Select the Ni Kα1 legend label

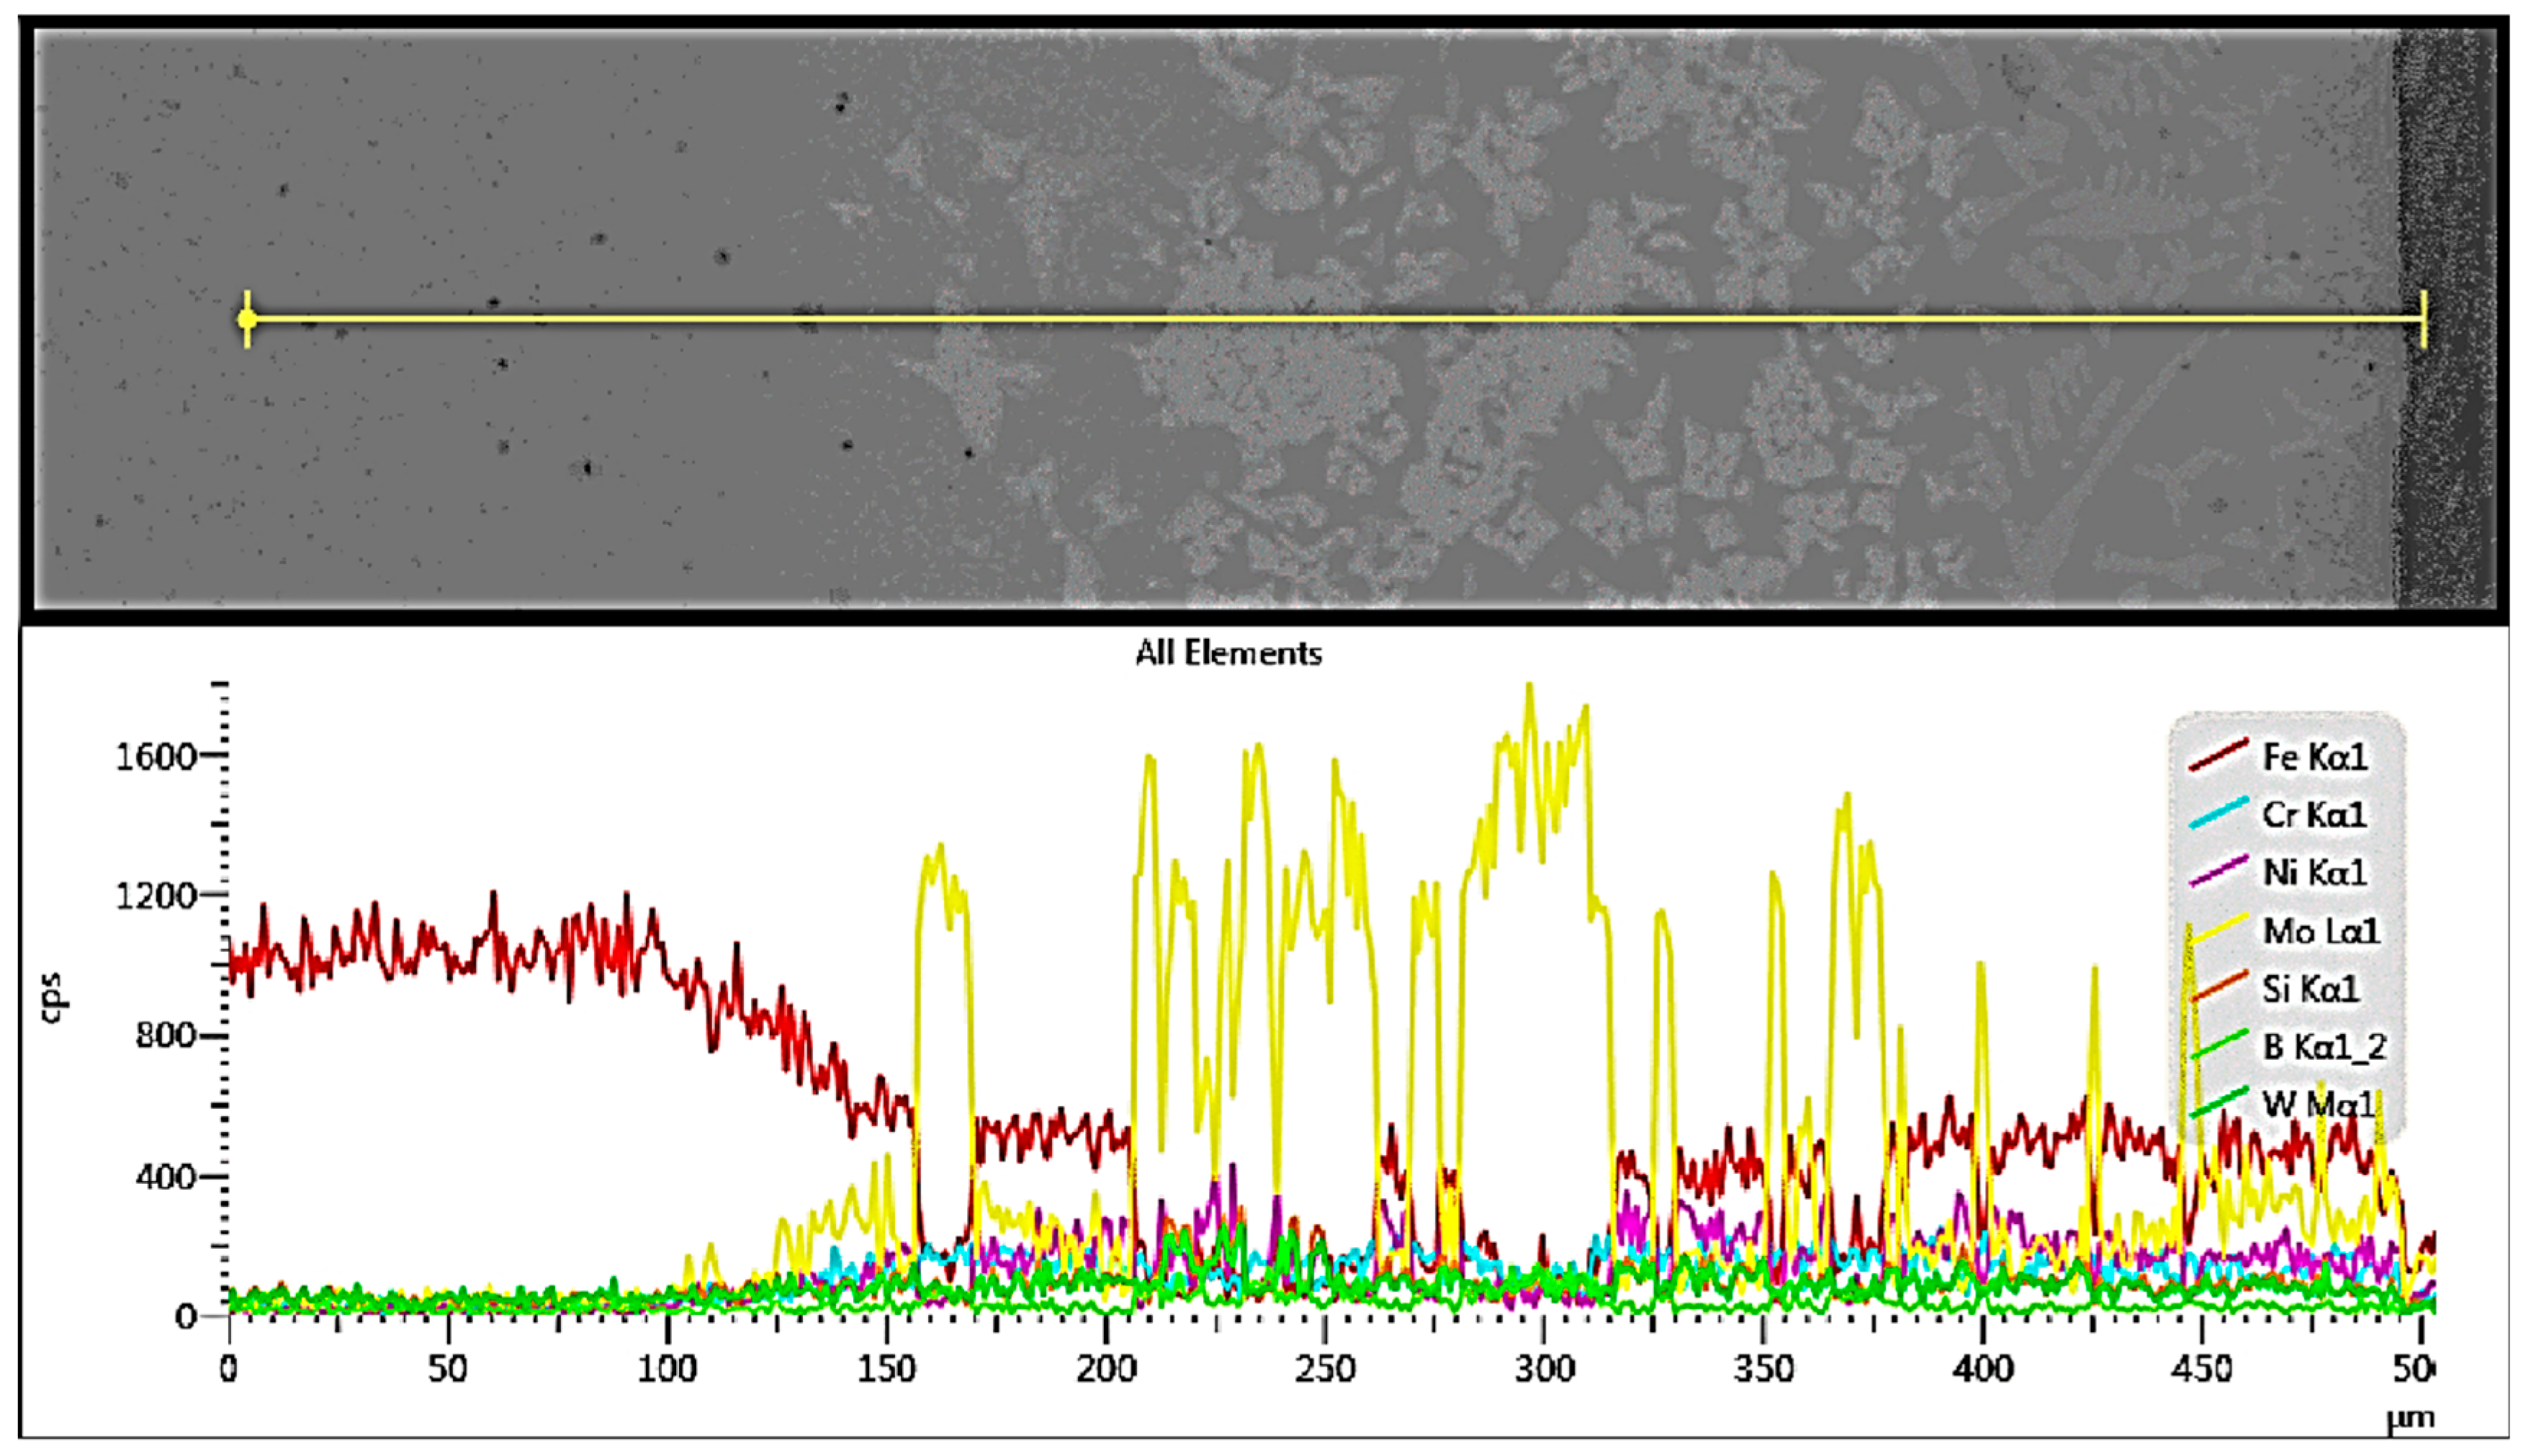pos(2314,873)
